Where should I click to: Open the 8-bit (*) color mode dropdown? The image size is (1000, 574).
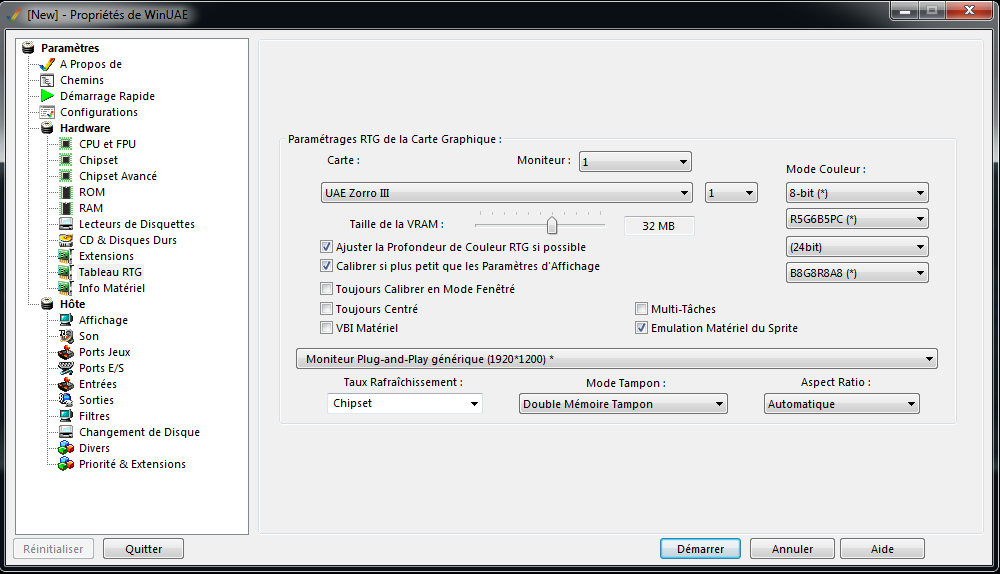857,193
